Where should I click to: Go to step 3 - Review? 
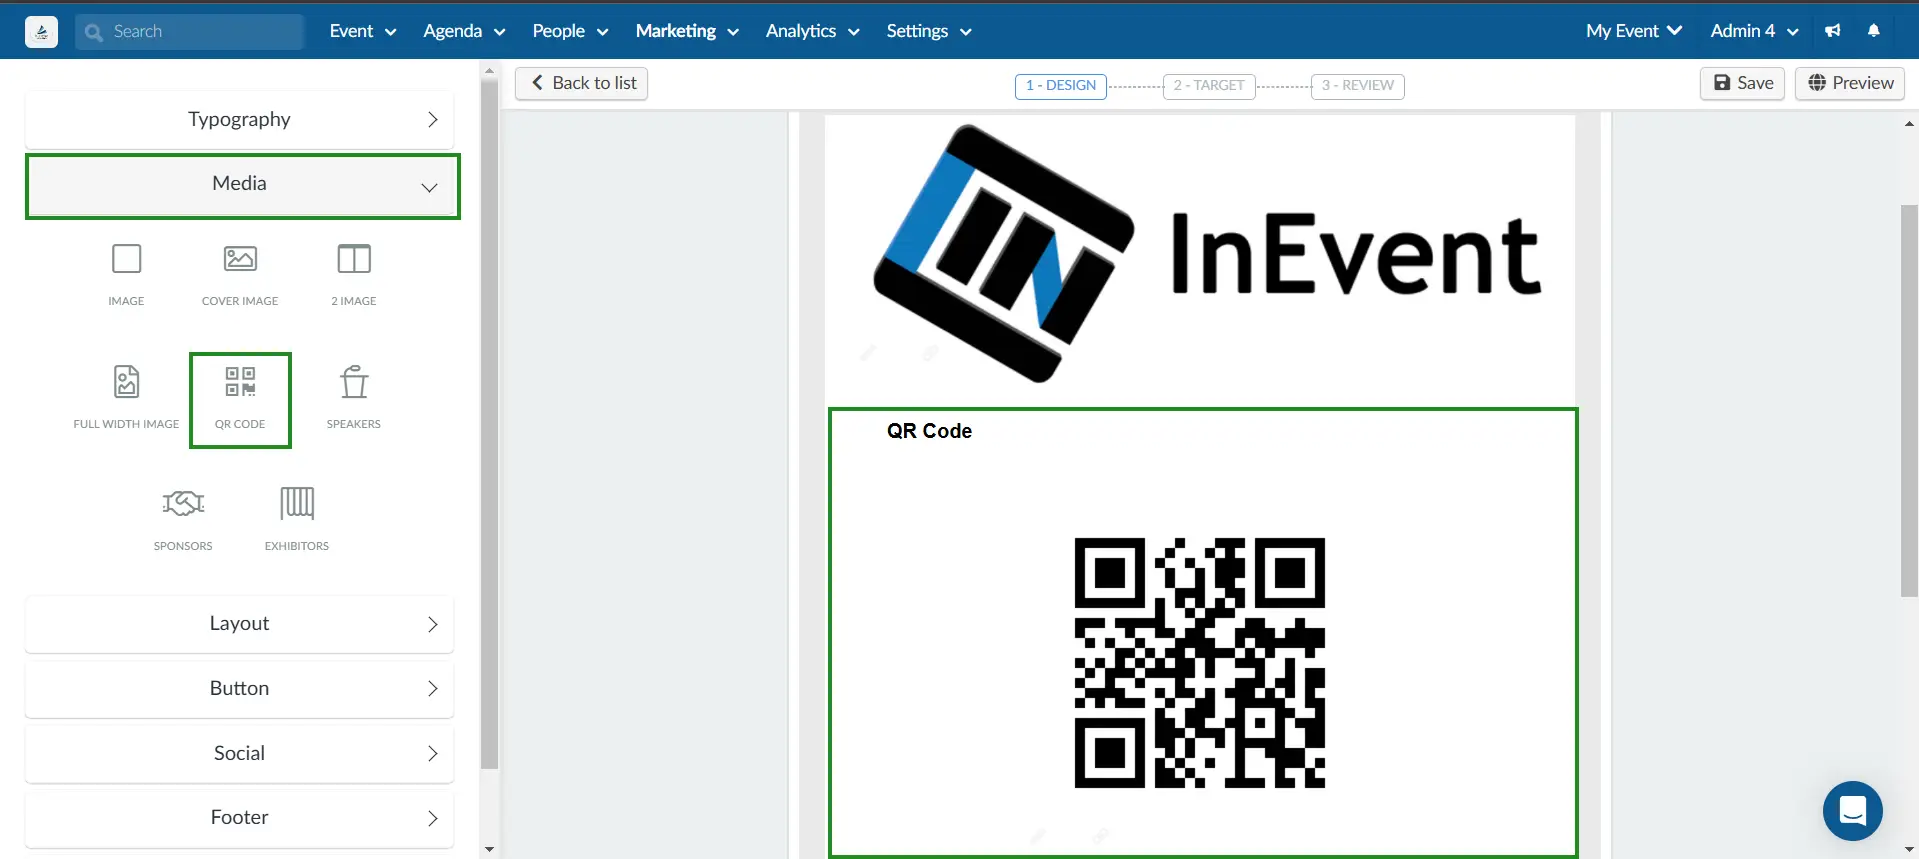1358,86
